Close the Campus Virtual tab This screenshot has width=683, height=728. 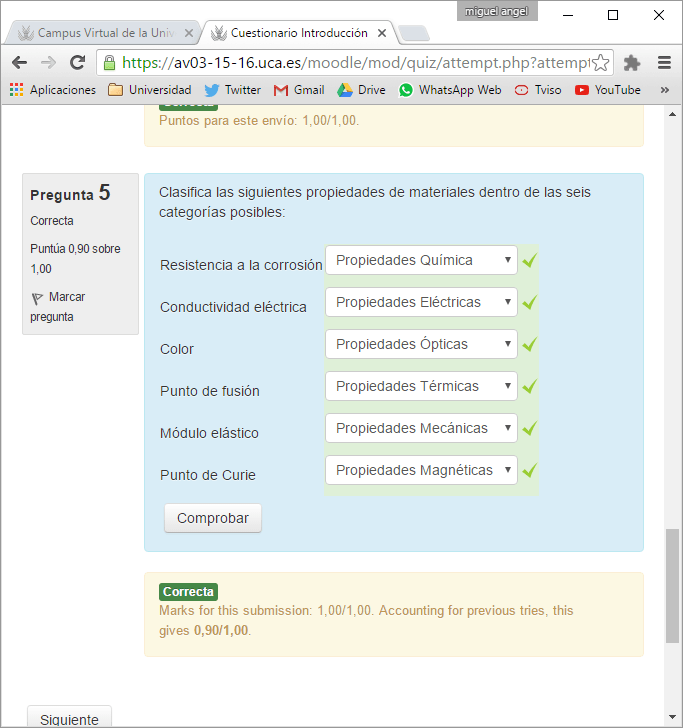pos(189,33)
